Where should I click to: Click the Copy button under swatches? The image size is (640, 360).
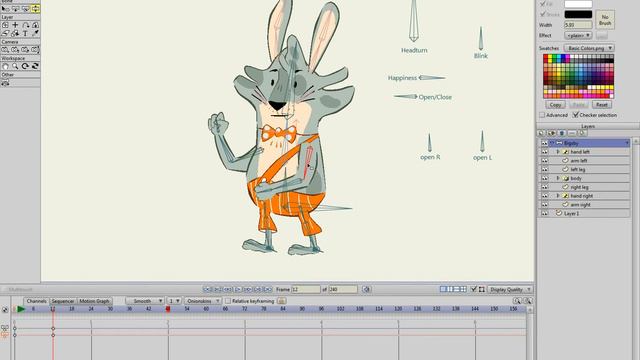tap(555, 105)
